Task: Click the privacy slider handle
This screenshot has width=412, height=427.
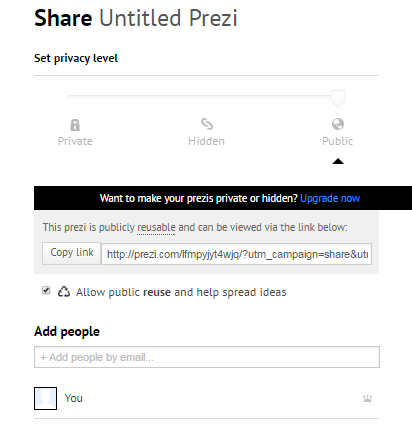Action: tap(338, 99)
